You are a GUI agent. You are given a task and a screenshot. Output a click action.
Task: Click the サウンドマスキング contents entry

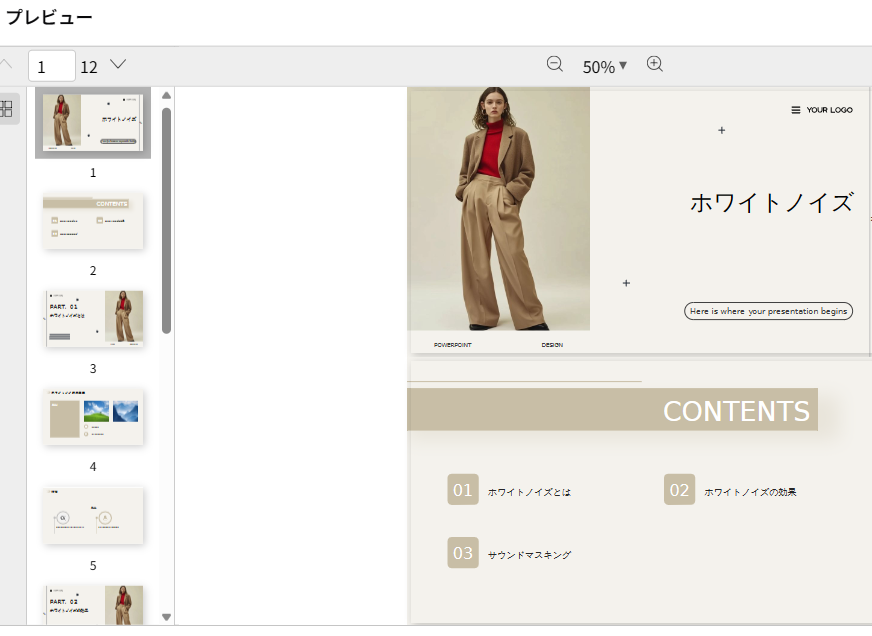coord(529,555)
